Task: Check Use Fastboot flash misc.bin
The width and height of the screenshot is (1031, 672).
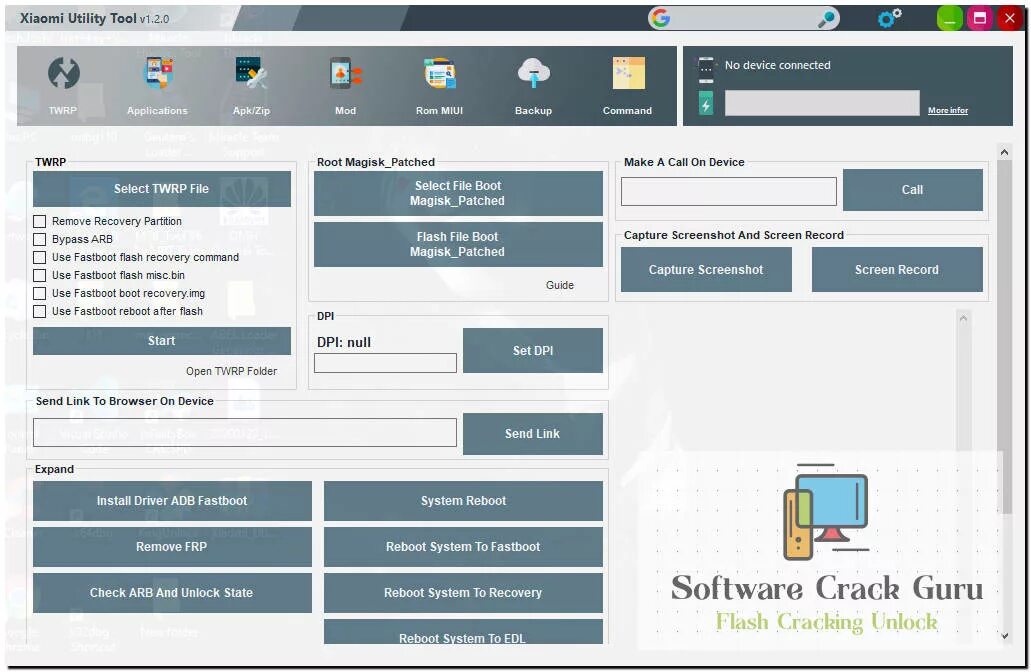Action: click(x=39, y=276)
